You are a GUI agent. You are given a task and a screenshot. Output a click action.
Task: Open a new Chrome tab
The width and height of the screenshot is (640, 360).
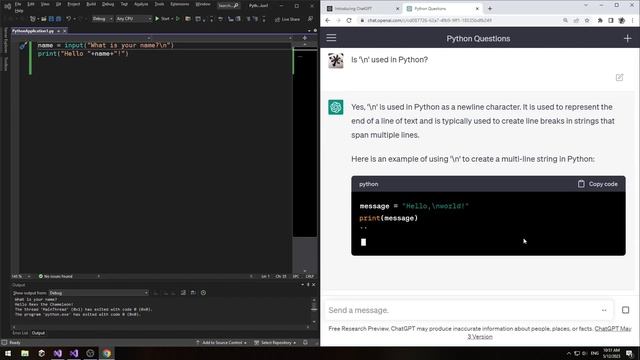tap(490, 9)
